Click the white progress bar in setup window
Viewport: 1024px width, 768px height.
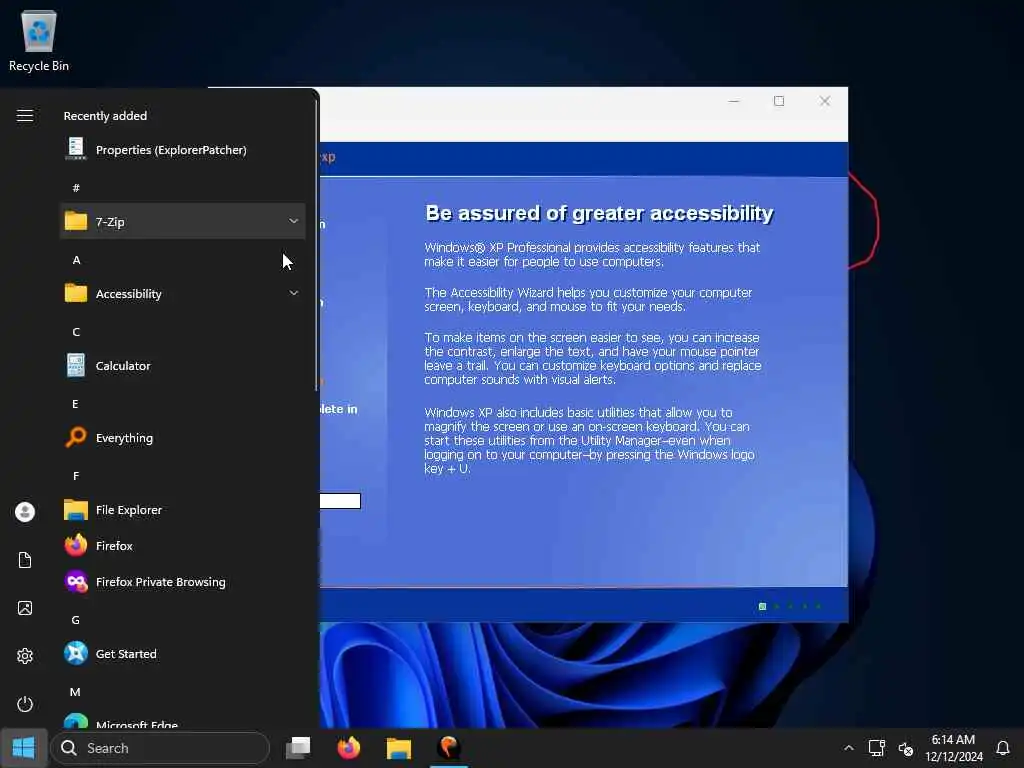pos(340,501)
